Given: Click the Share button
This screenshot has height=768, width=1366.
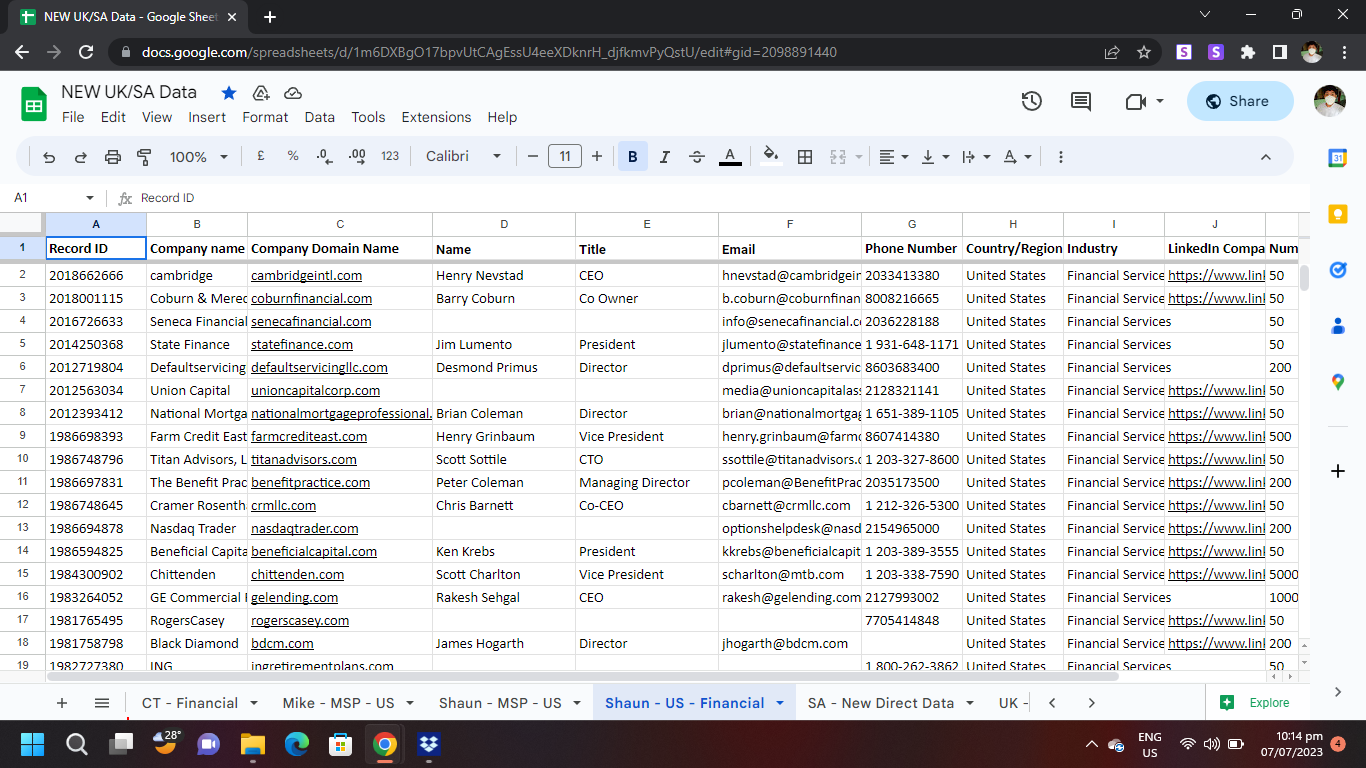Looking at the screenshot, I should pos(1239,101).
